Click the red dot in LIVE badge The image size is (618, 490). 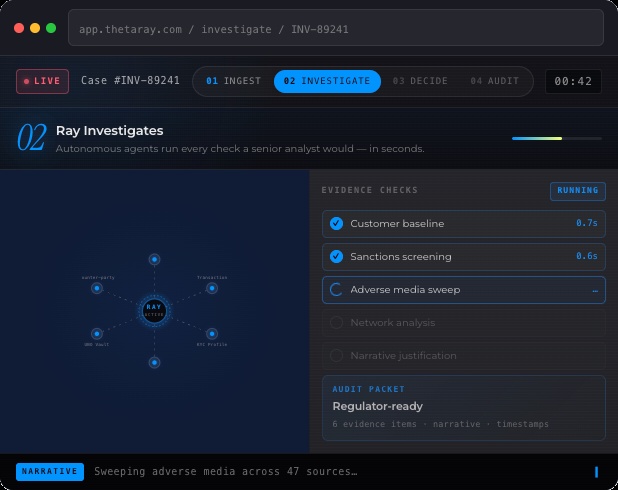(26, 82)
